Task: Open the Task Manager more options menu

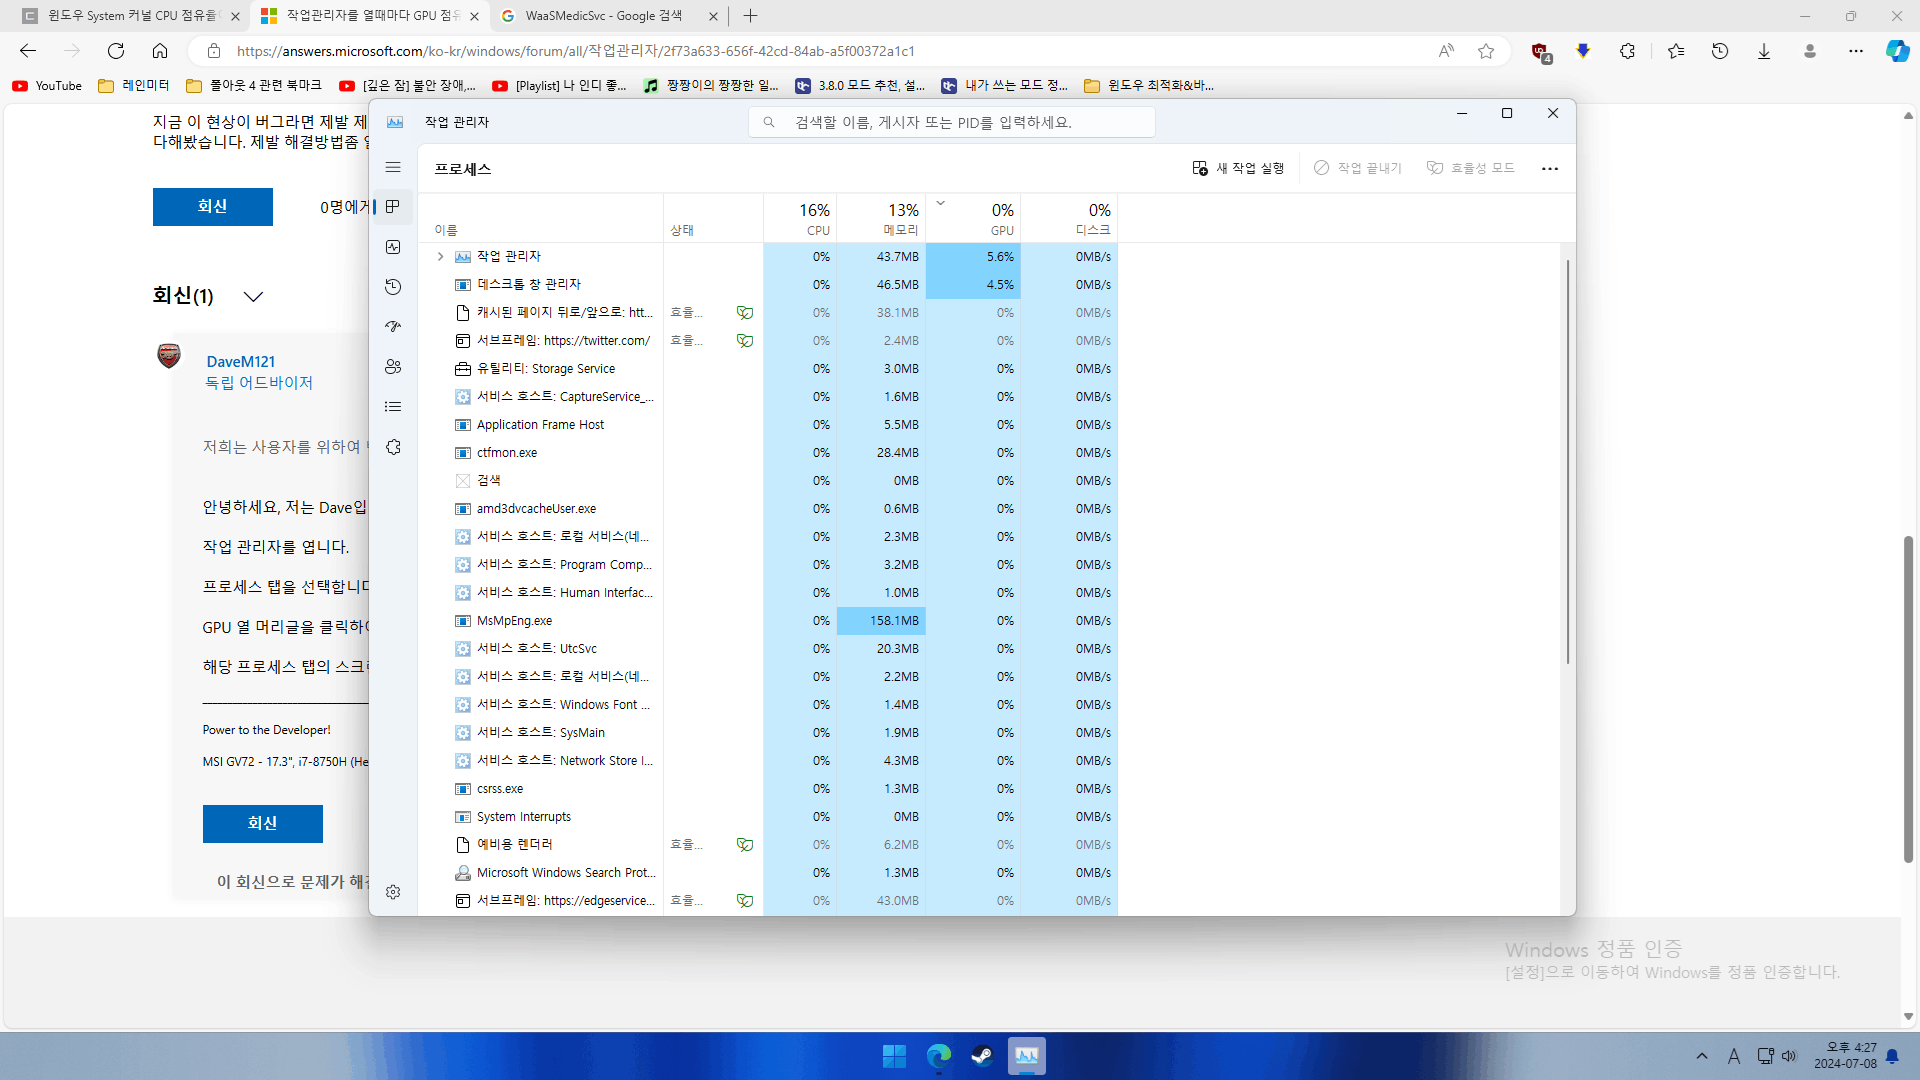Action: coord(1549,168)
